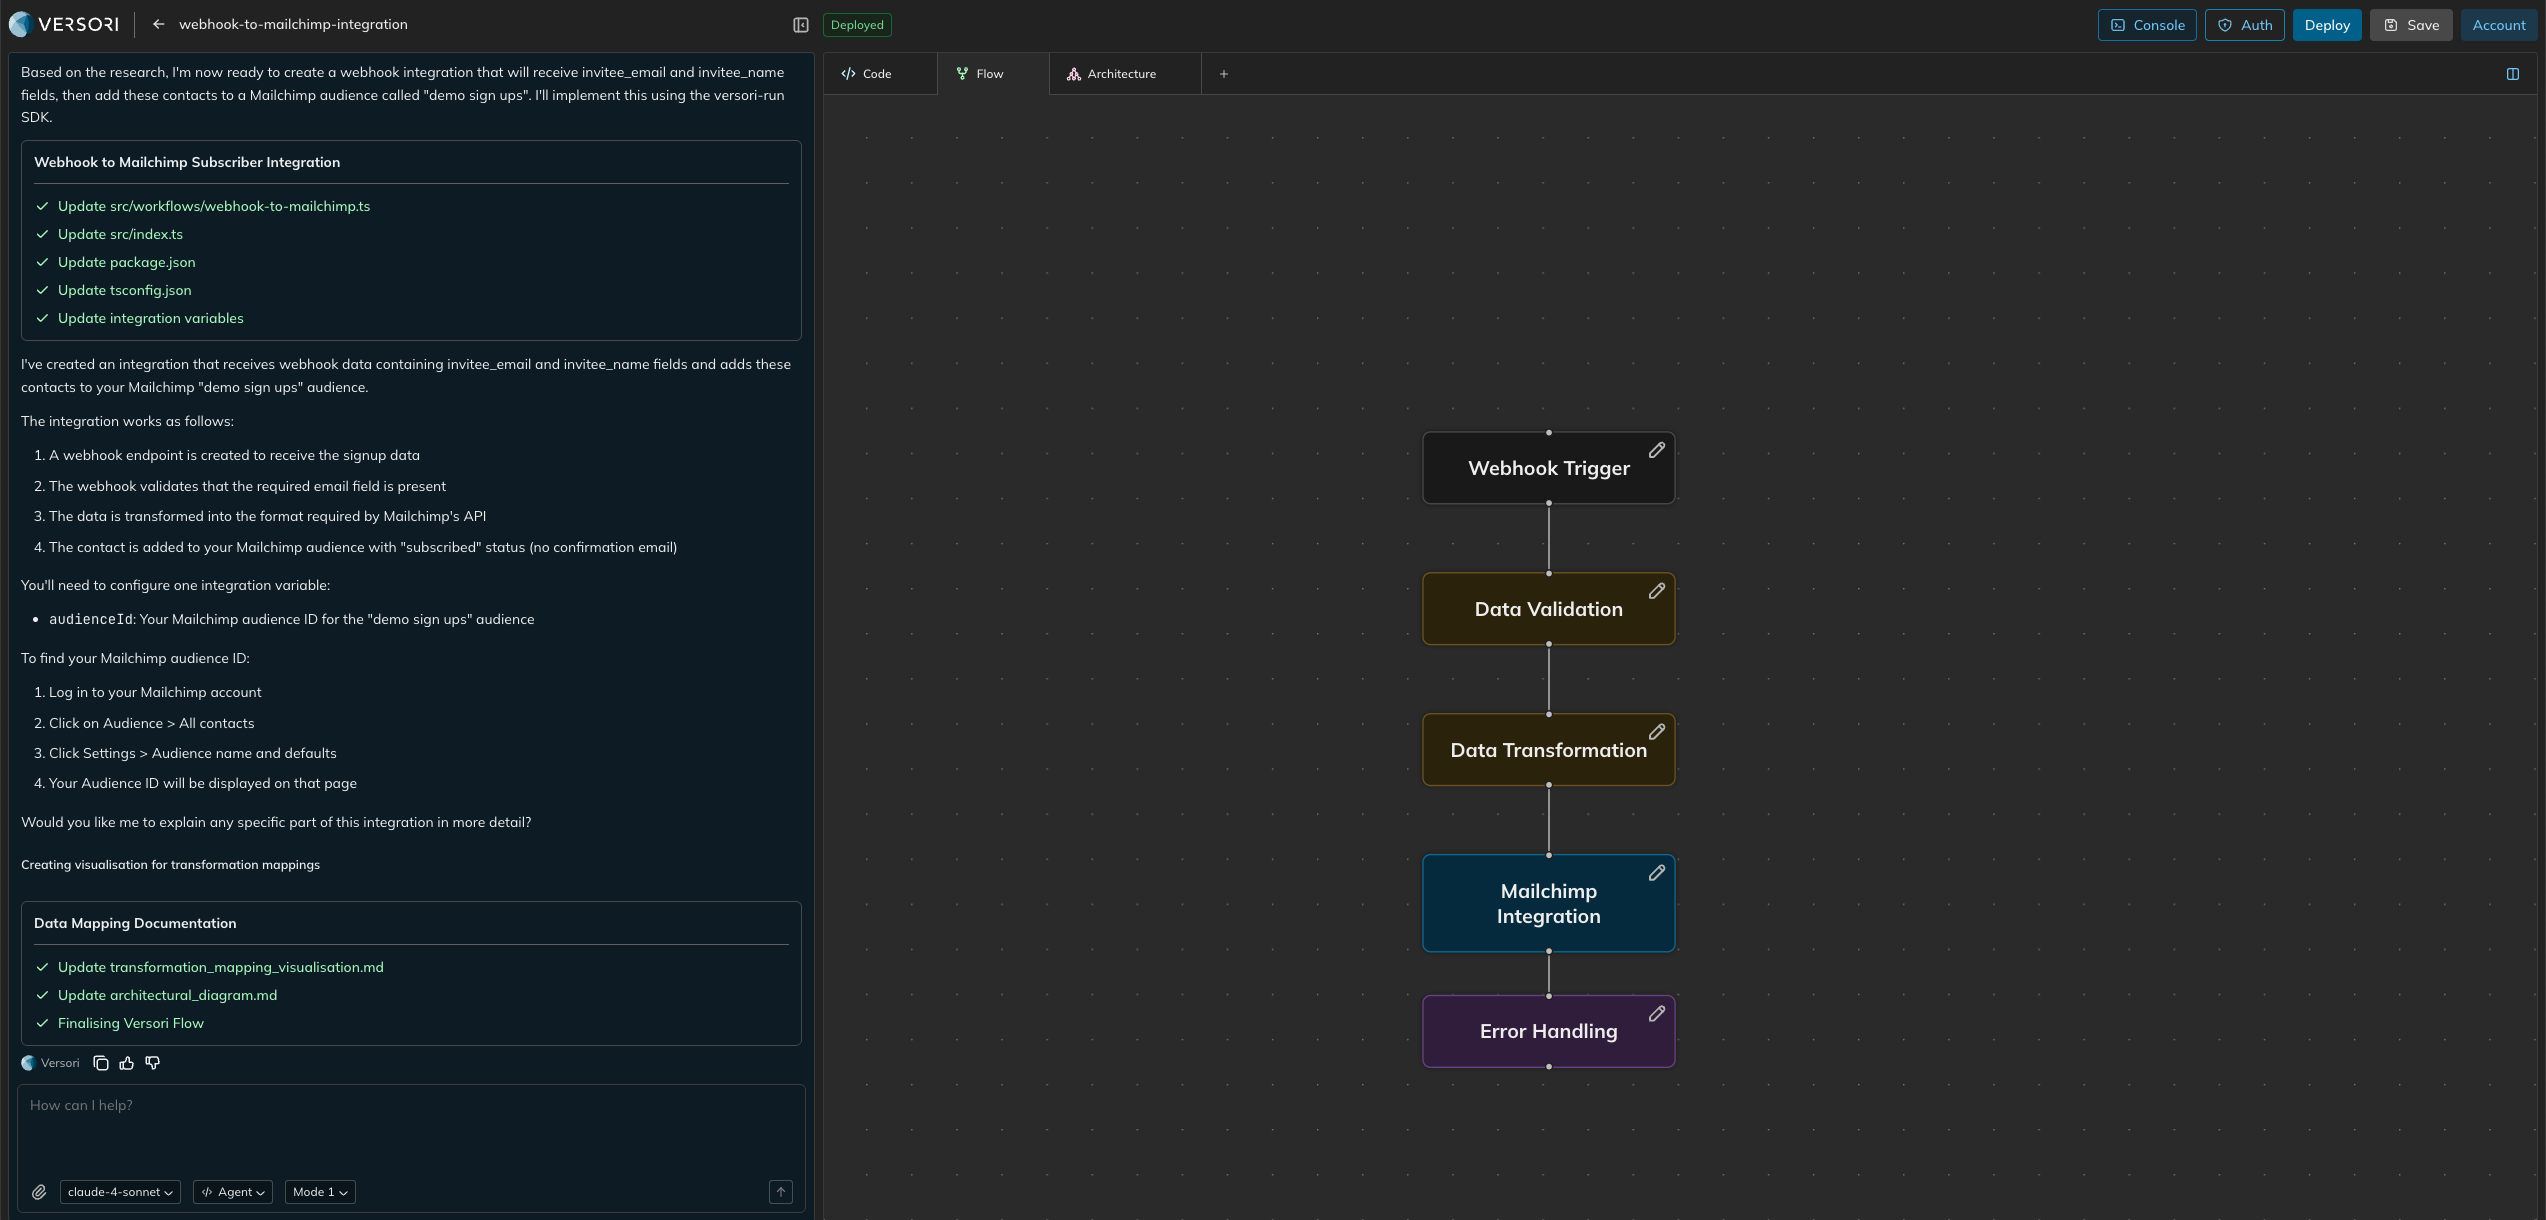
Task: Click the edit pencil on Webhook Trigger node
Action: tap(1656, 450)
